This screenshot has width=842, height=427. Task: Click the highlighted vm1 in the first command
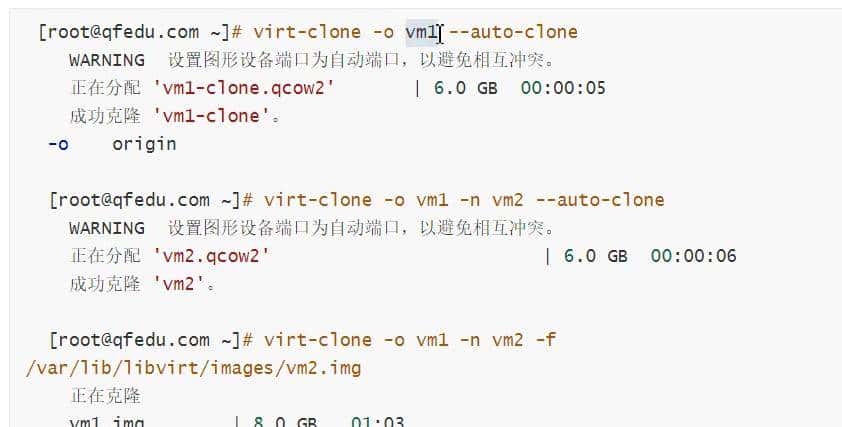tap(421, 32)
